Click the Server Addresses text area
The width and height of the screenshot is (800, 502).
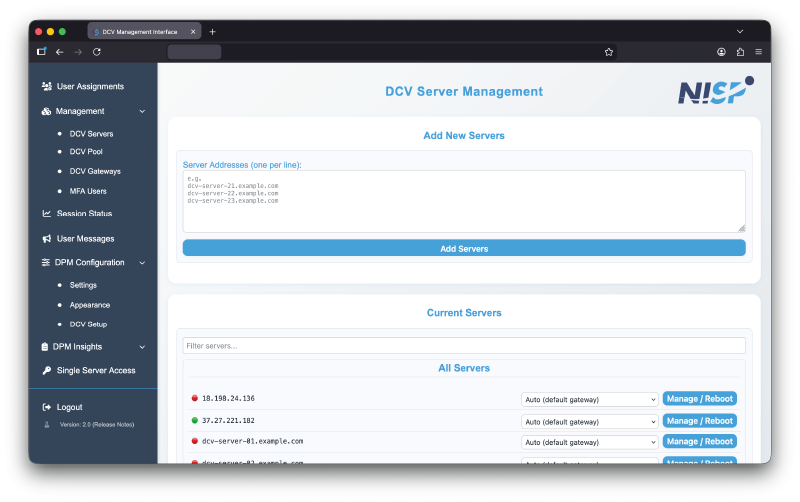pos(463,201)
